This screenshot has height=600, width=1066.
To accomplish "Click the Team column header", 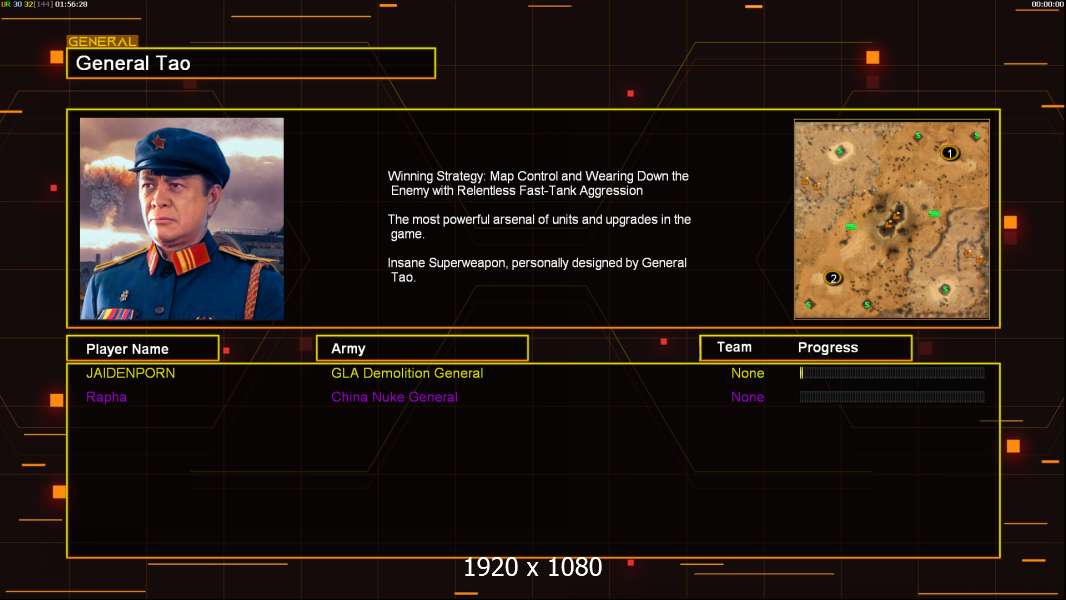I will [x=734, y=347].
